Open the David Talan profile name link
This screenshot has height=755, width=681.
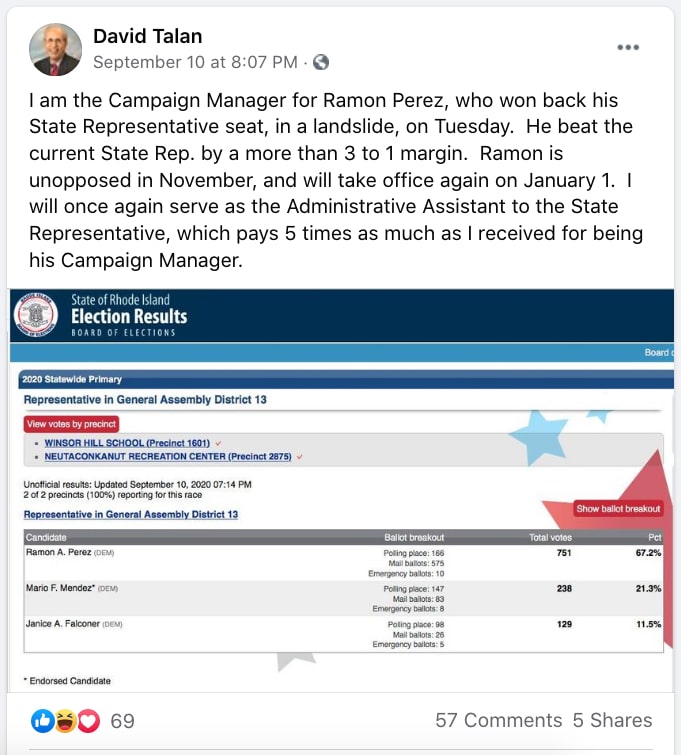(x=147, y=36)
